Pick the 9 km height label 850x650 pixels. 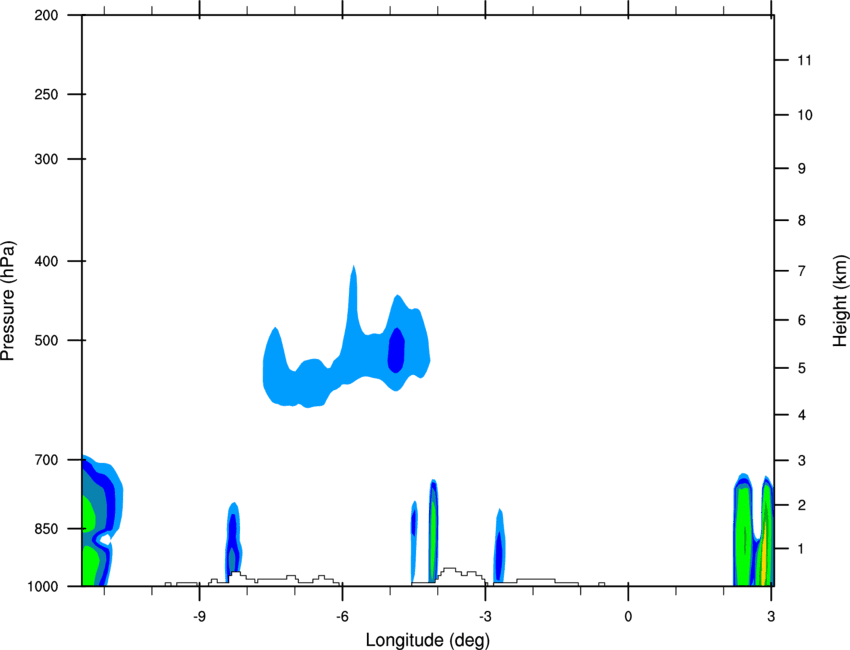[802, 169]
